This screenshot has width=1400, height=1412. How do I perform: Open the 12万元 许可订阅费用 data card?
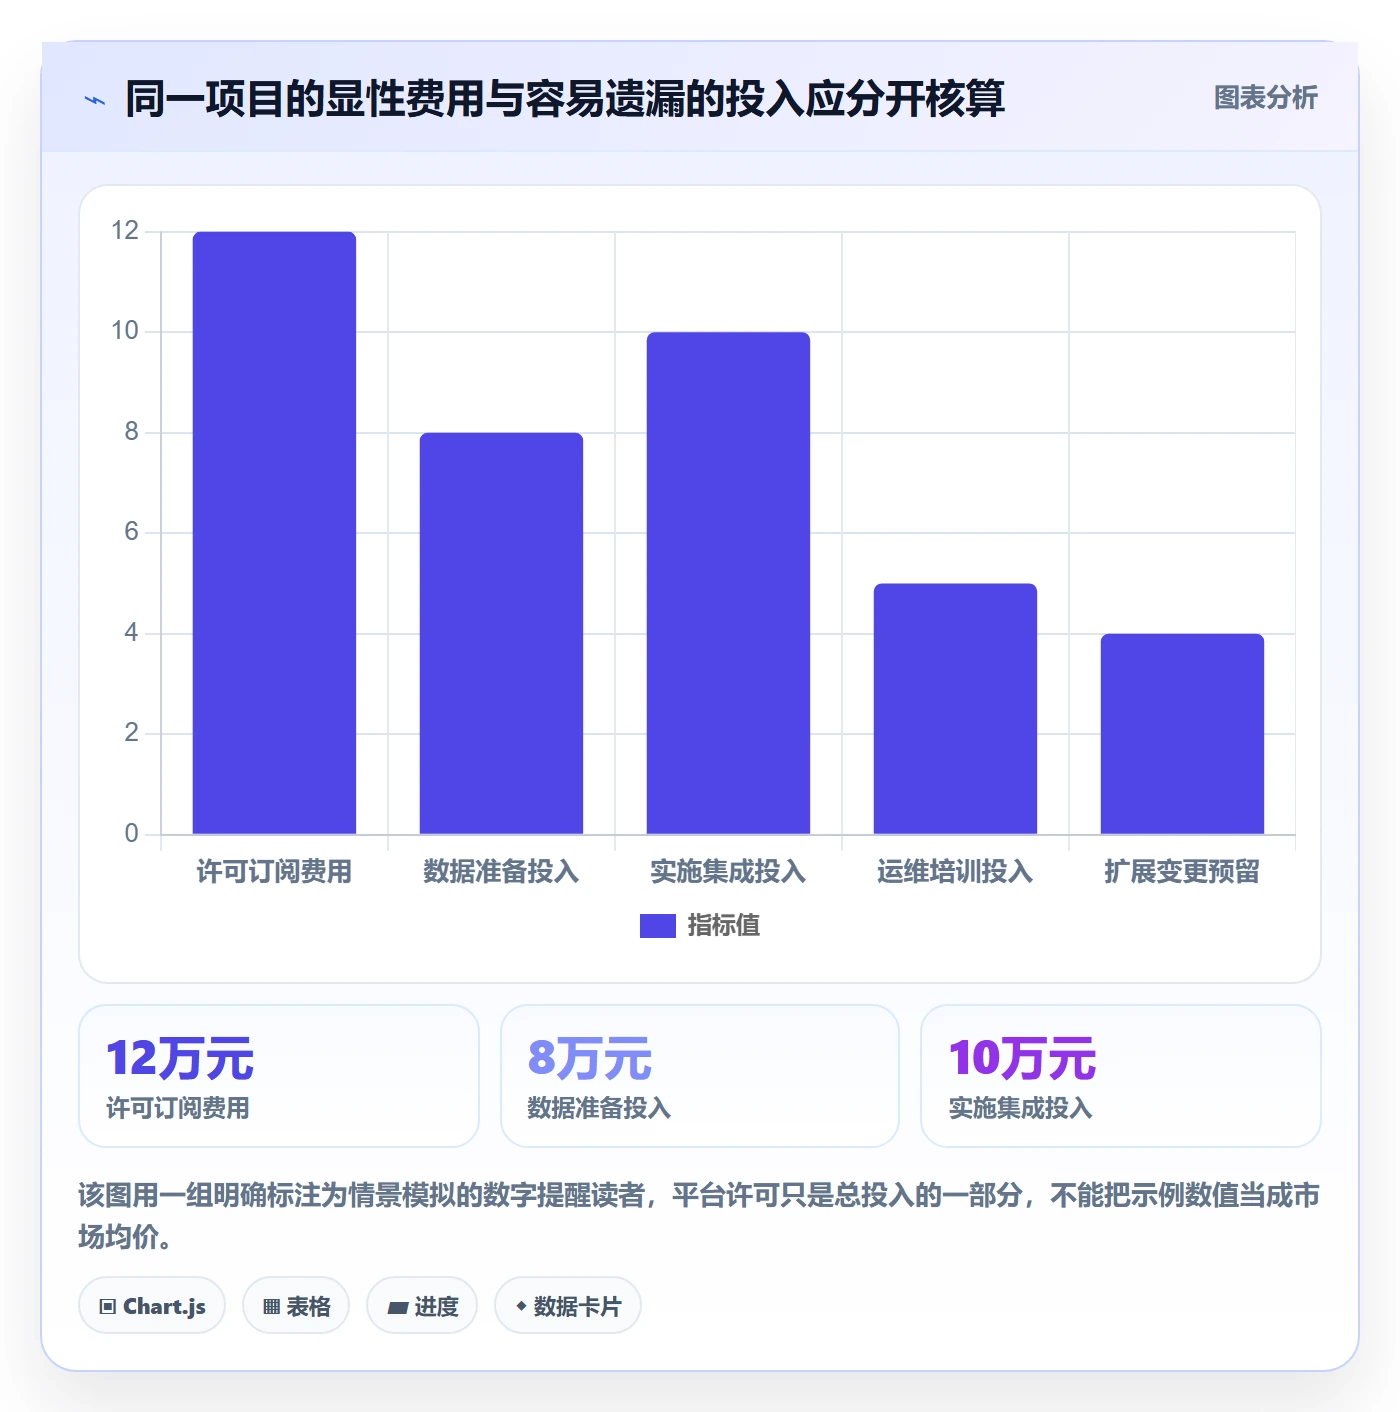point(279,1076)
